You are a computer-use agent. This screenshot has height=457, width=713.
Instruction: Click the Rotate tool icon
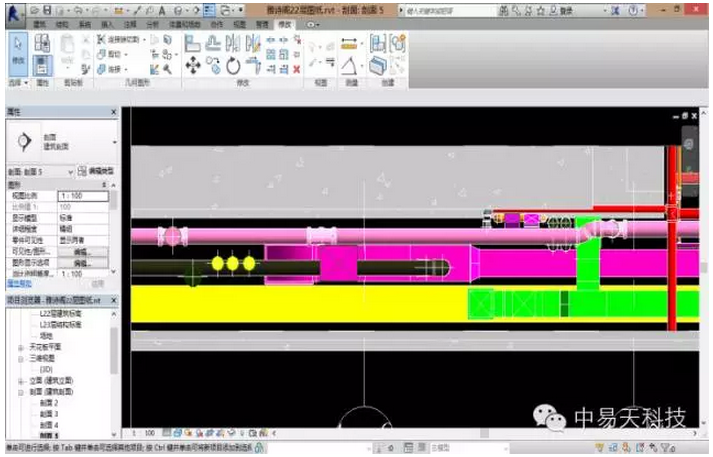pyautogui.click(x=234, y=66)
